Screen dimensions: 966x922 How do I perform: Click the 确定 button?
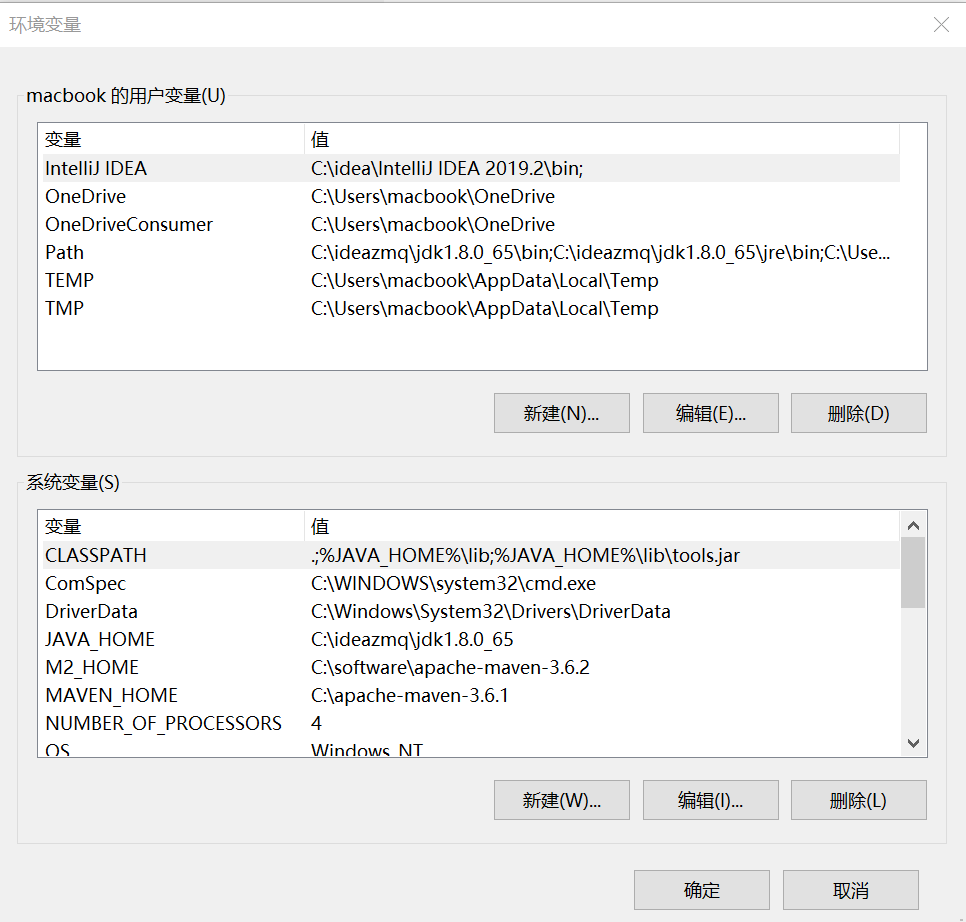(701, 889)
